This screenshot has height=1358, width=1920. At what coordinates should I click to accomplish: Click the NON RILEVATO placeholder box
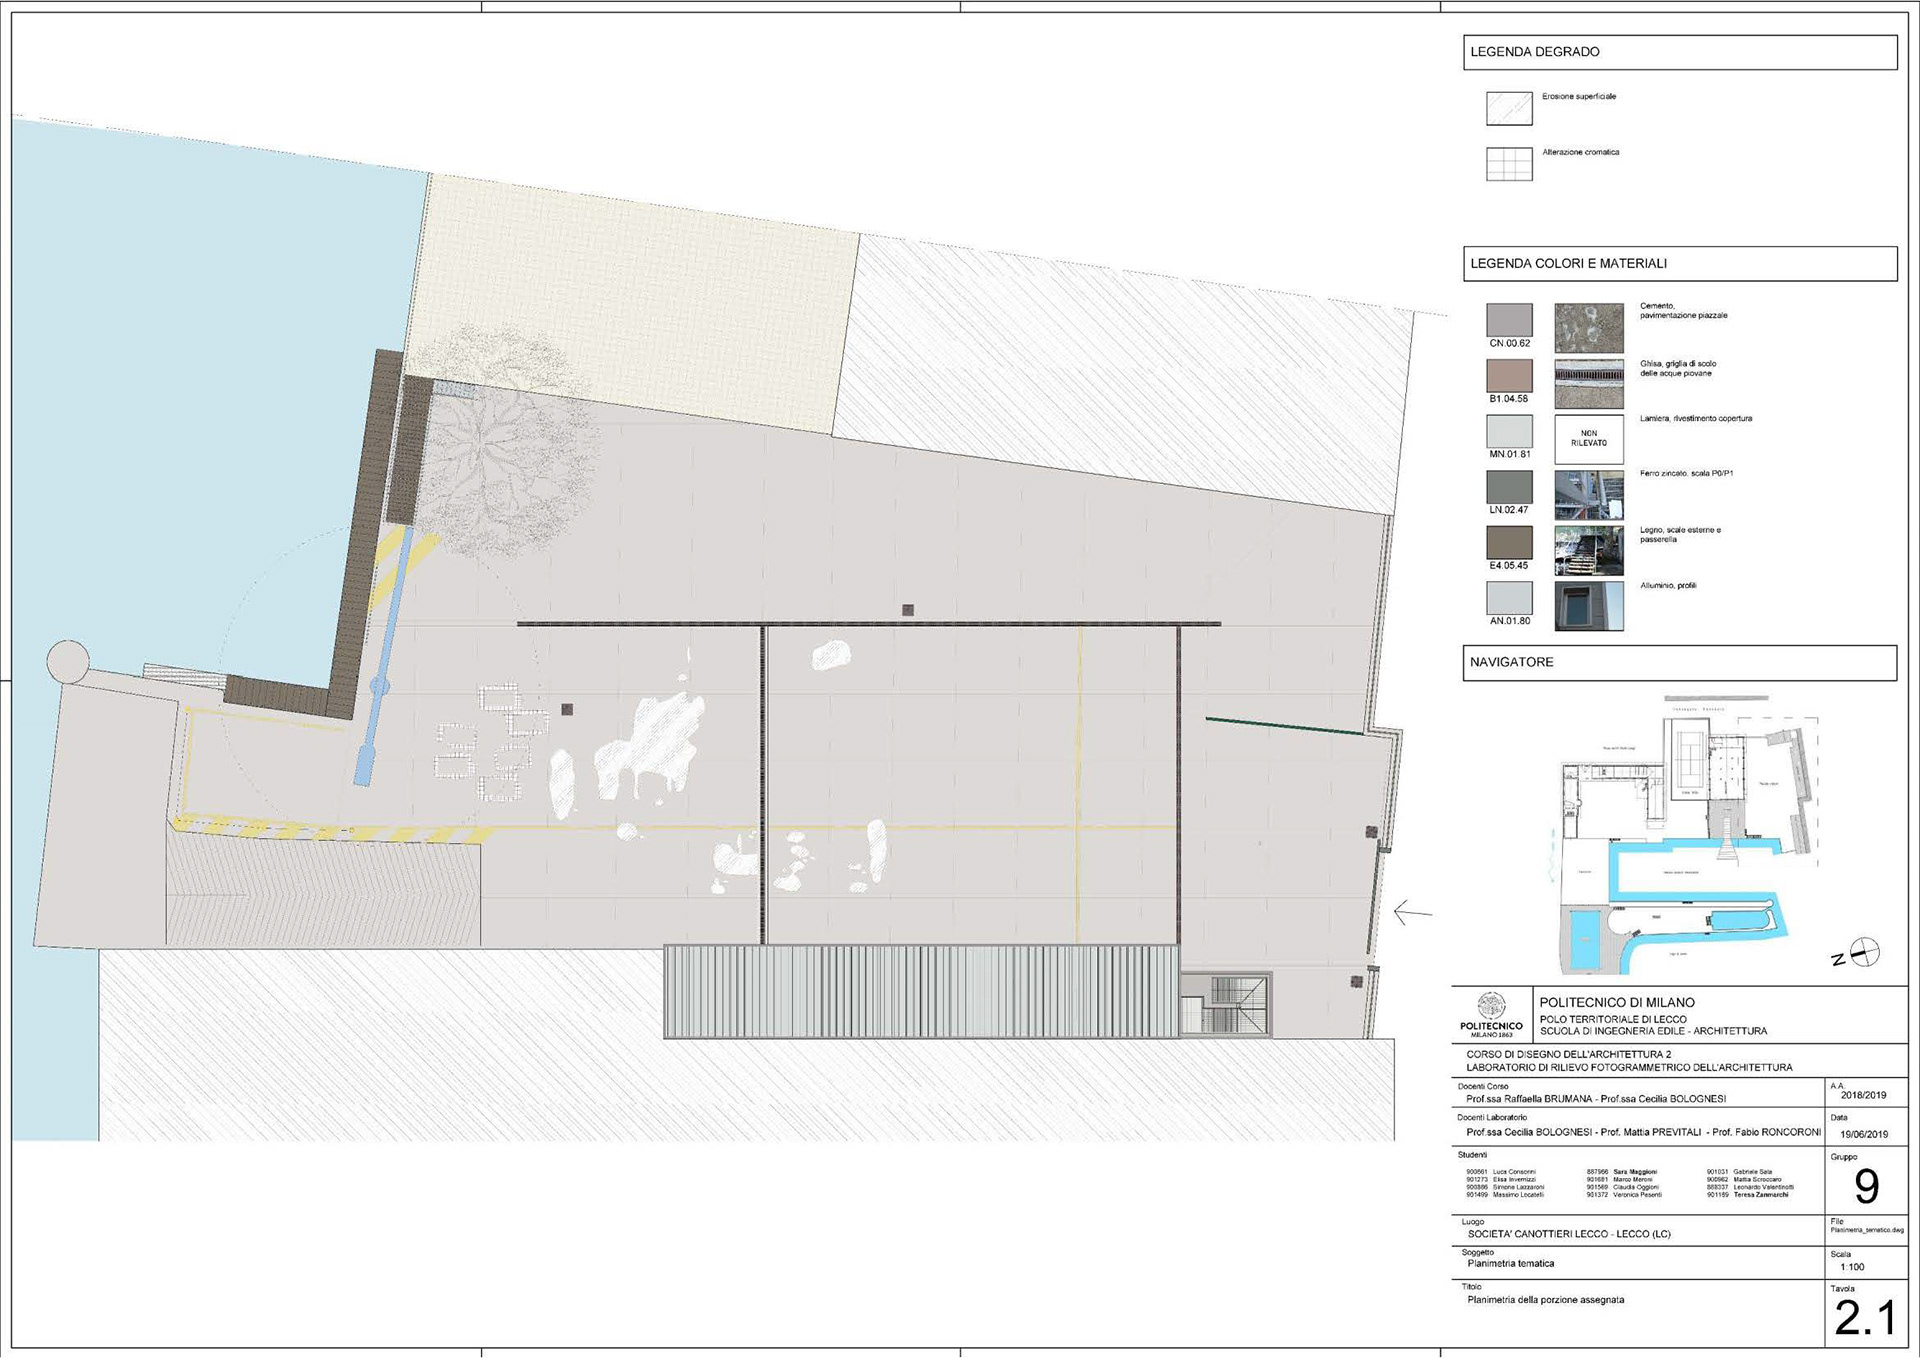[1588, 439]
